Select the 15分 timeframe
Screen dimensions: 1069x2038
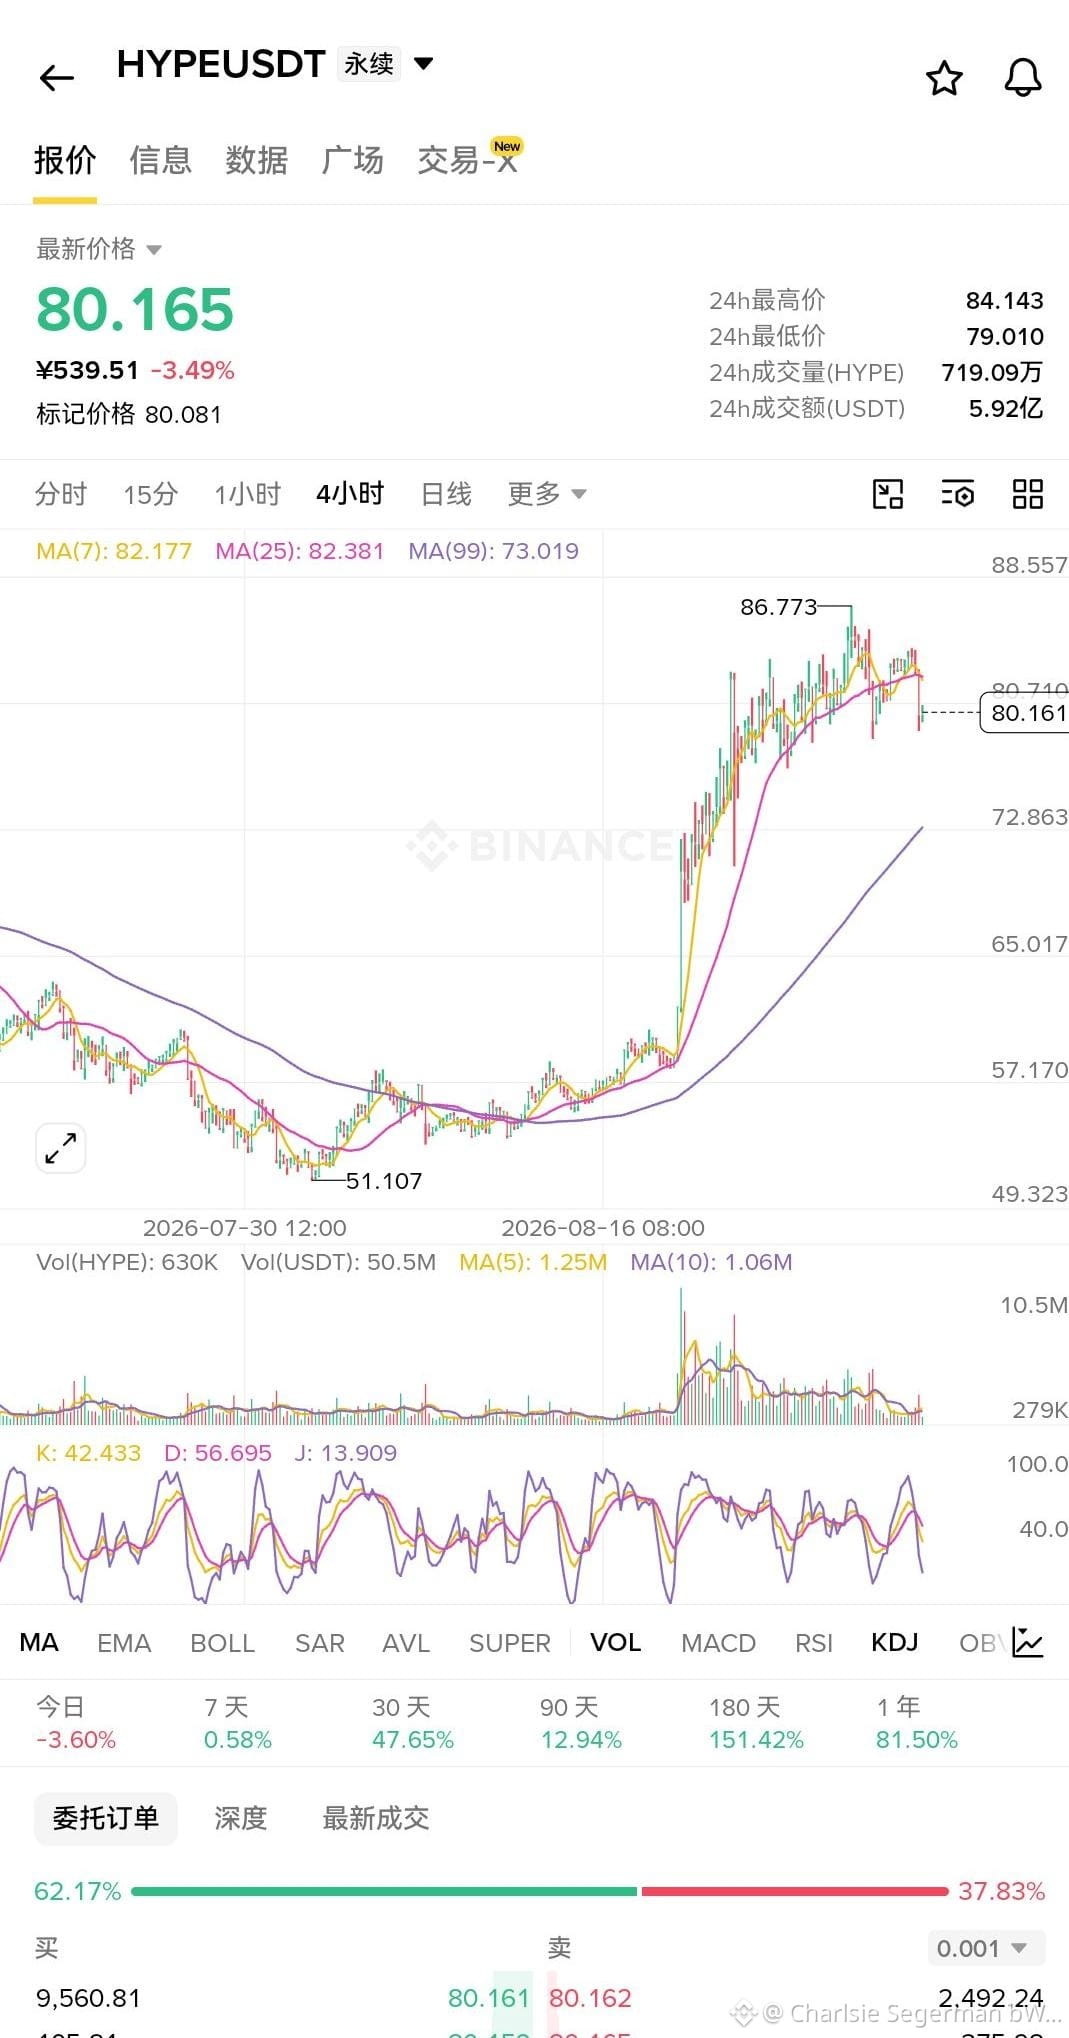(151, 494)
